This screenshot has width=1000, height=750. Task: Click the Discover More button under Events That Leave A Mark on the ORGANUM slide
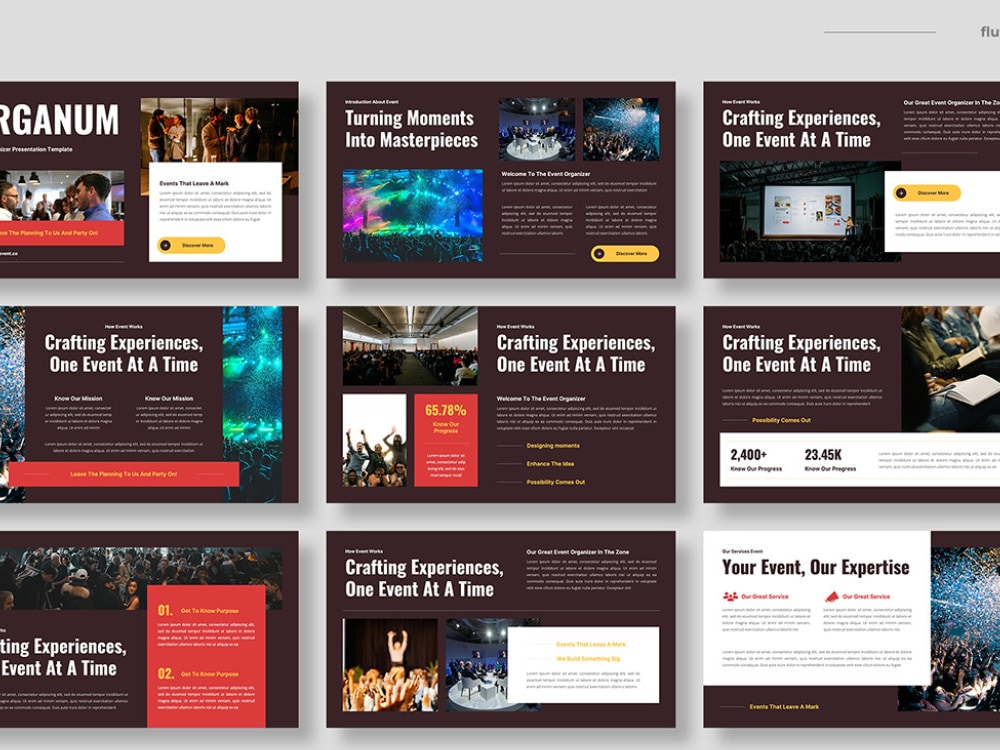pos(191,245)
